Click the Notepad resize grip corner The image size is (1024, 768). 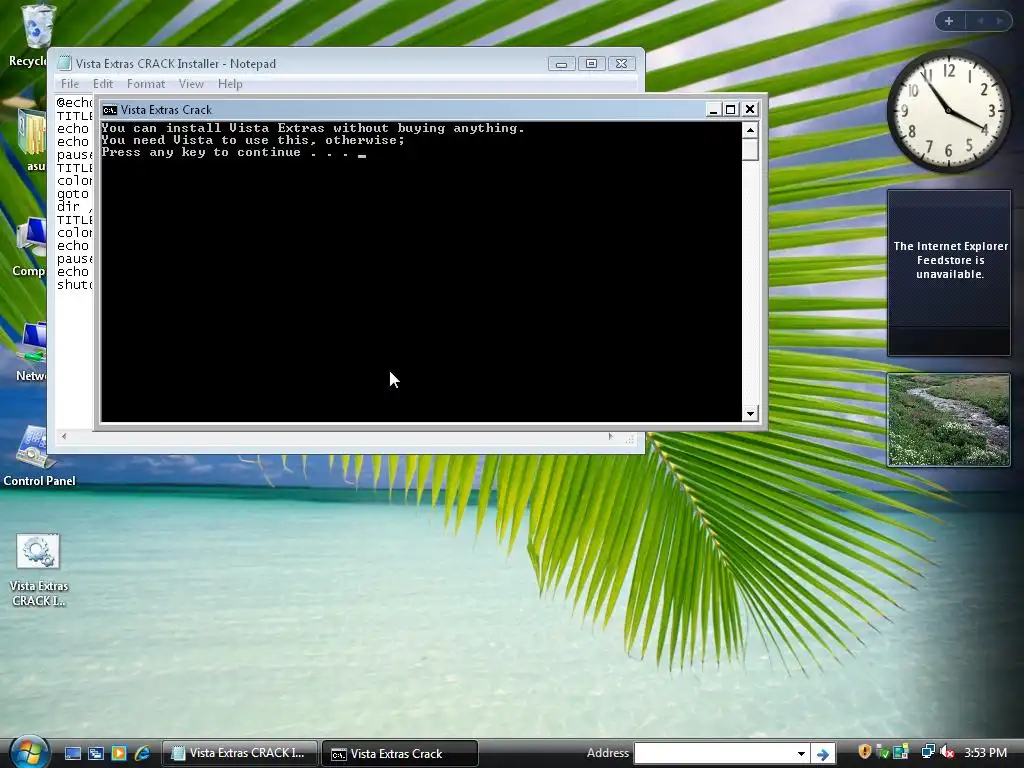(630, 439)
